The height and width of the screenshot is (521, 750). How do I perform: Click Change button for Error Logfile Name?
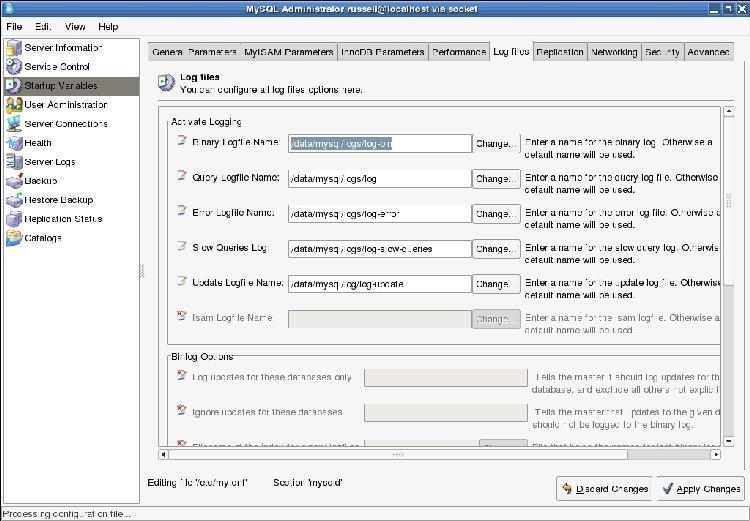[495, 214]
